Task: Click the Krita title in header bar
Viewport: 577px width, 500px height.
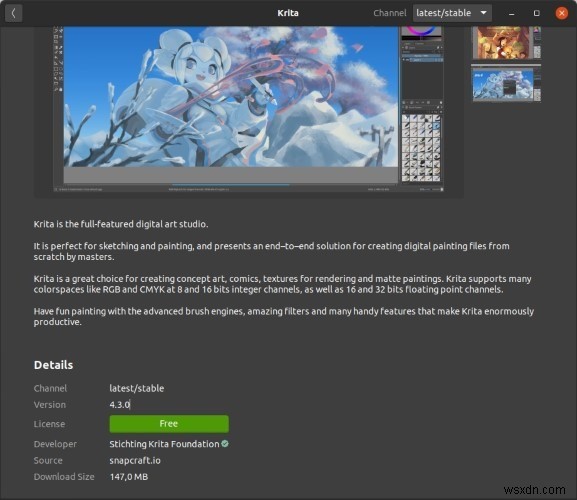Action: (288, 13)
